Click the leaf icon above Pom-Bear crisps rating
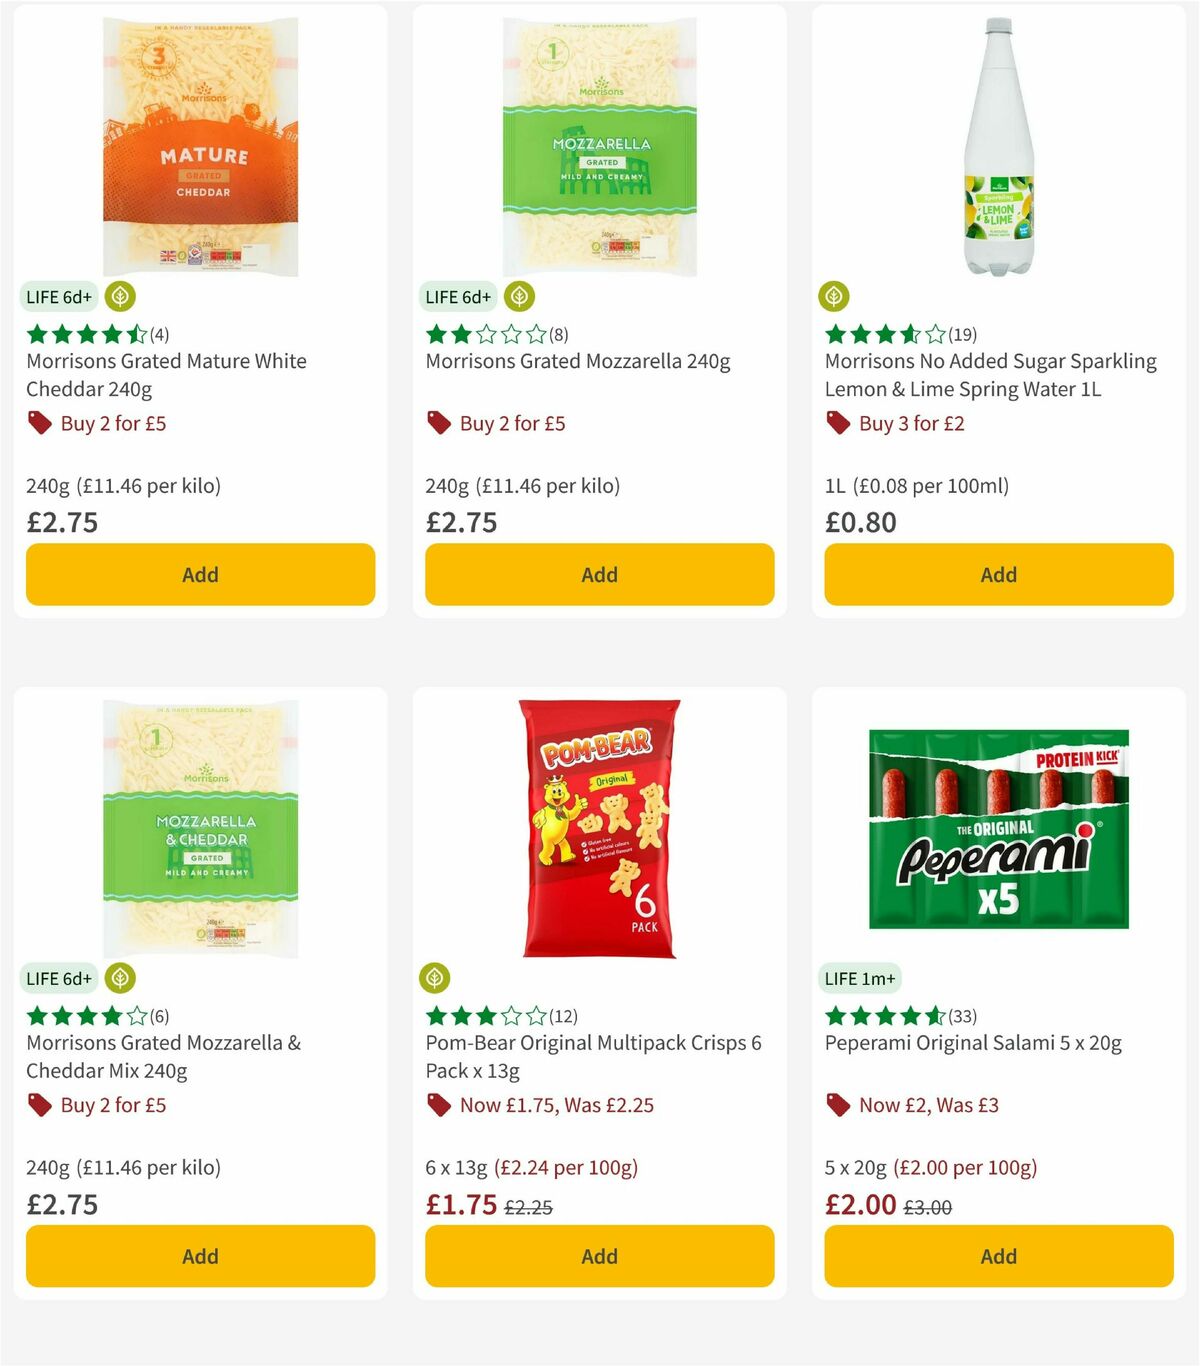 click(x=435, y=976)
